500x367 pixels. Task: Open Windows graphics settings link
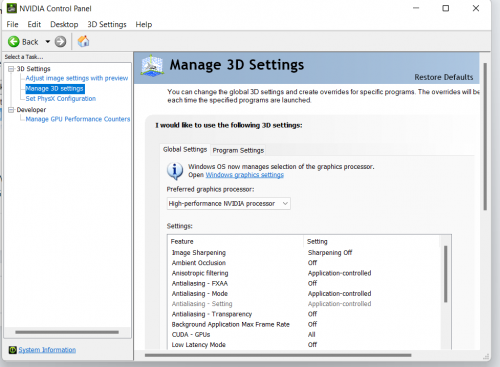coord(245,175)
